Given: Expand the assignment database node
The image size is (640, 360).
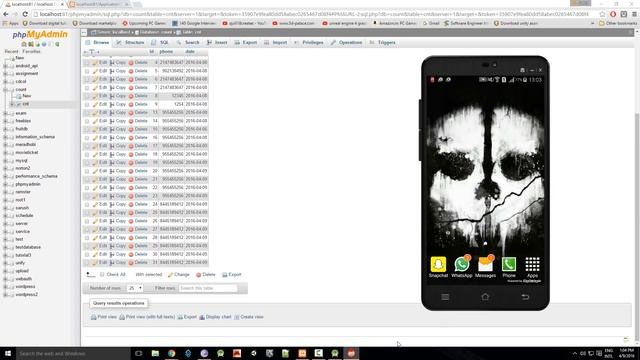Looking at the screenshot, I should coord(6,74).
